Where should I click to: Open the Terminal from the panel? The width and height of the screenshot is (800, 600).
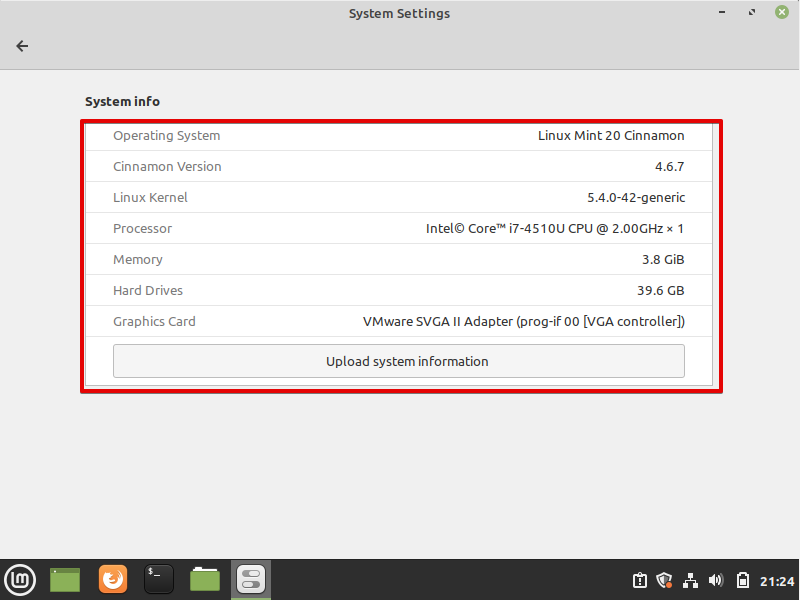[159, 580]
